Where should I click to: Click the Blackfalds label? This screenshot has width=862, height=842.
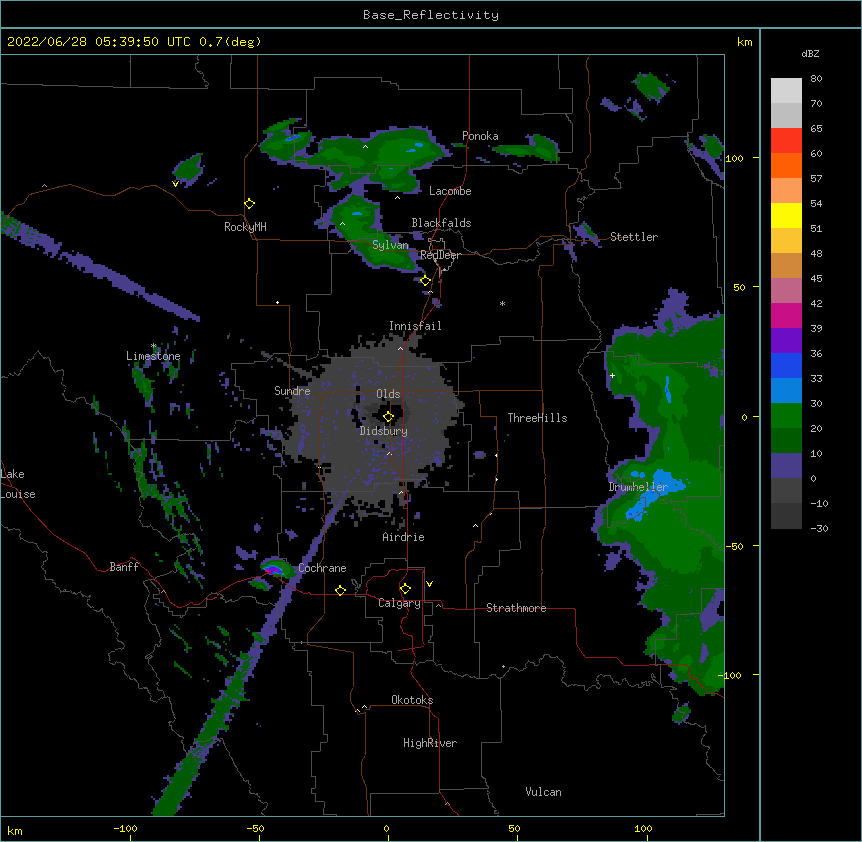pyautogui.click(x=441, y=223)
